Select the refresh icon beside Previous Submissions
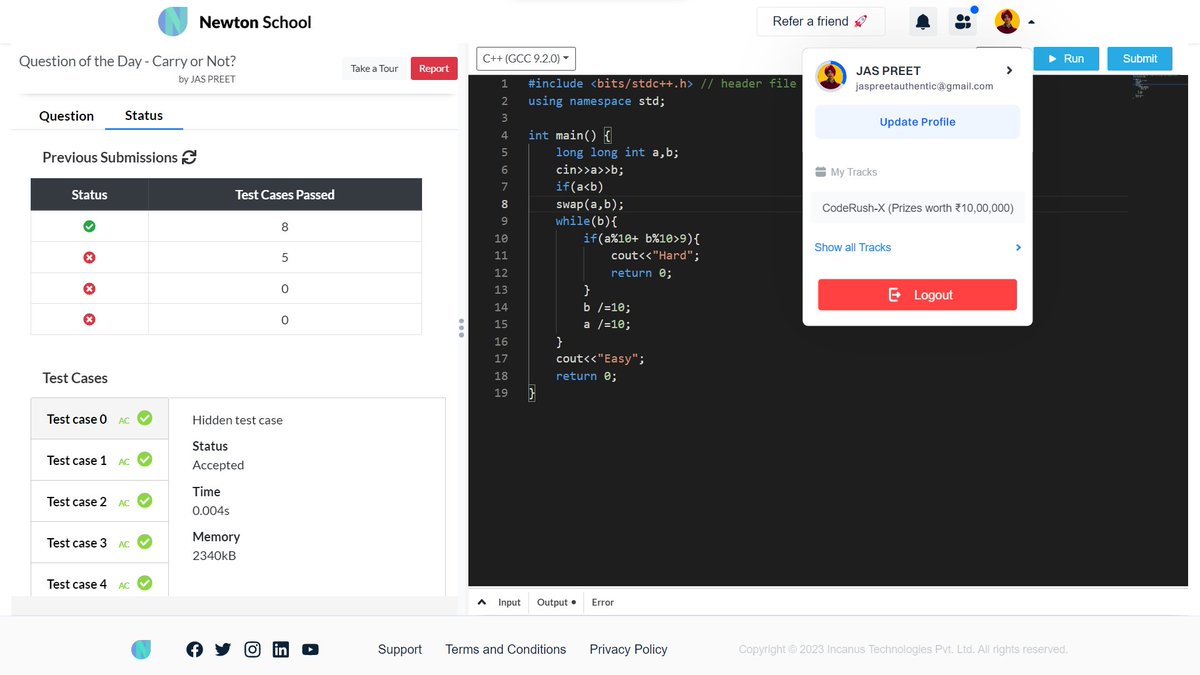 (191, 157)
